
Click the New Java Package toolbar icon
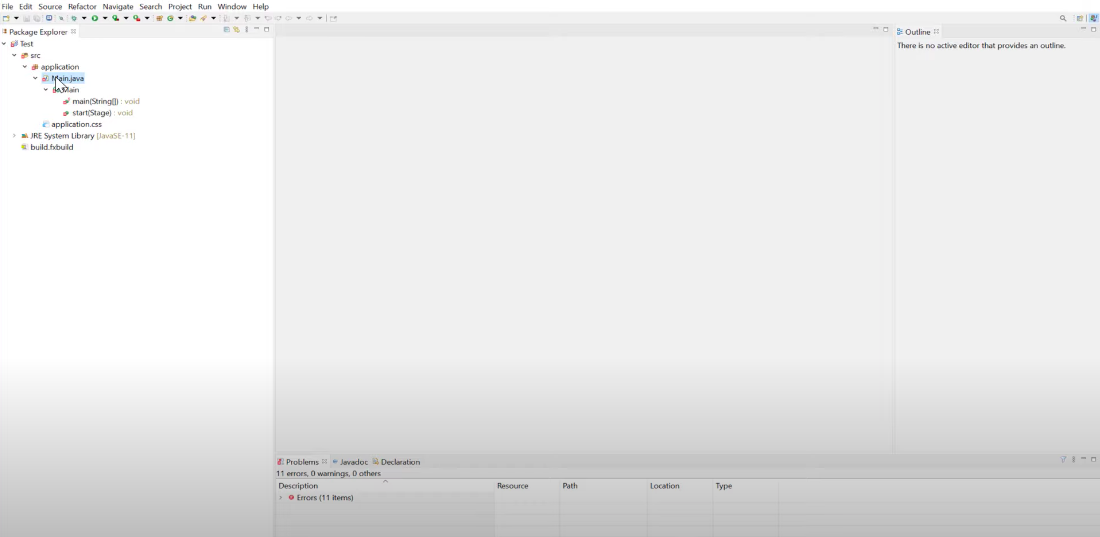[x=159, y=18]
